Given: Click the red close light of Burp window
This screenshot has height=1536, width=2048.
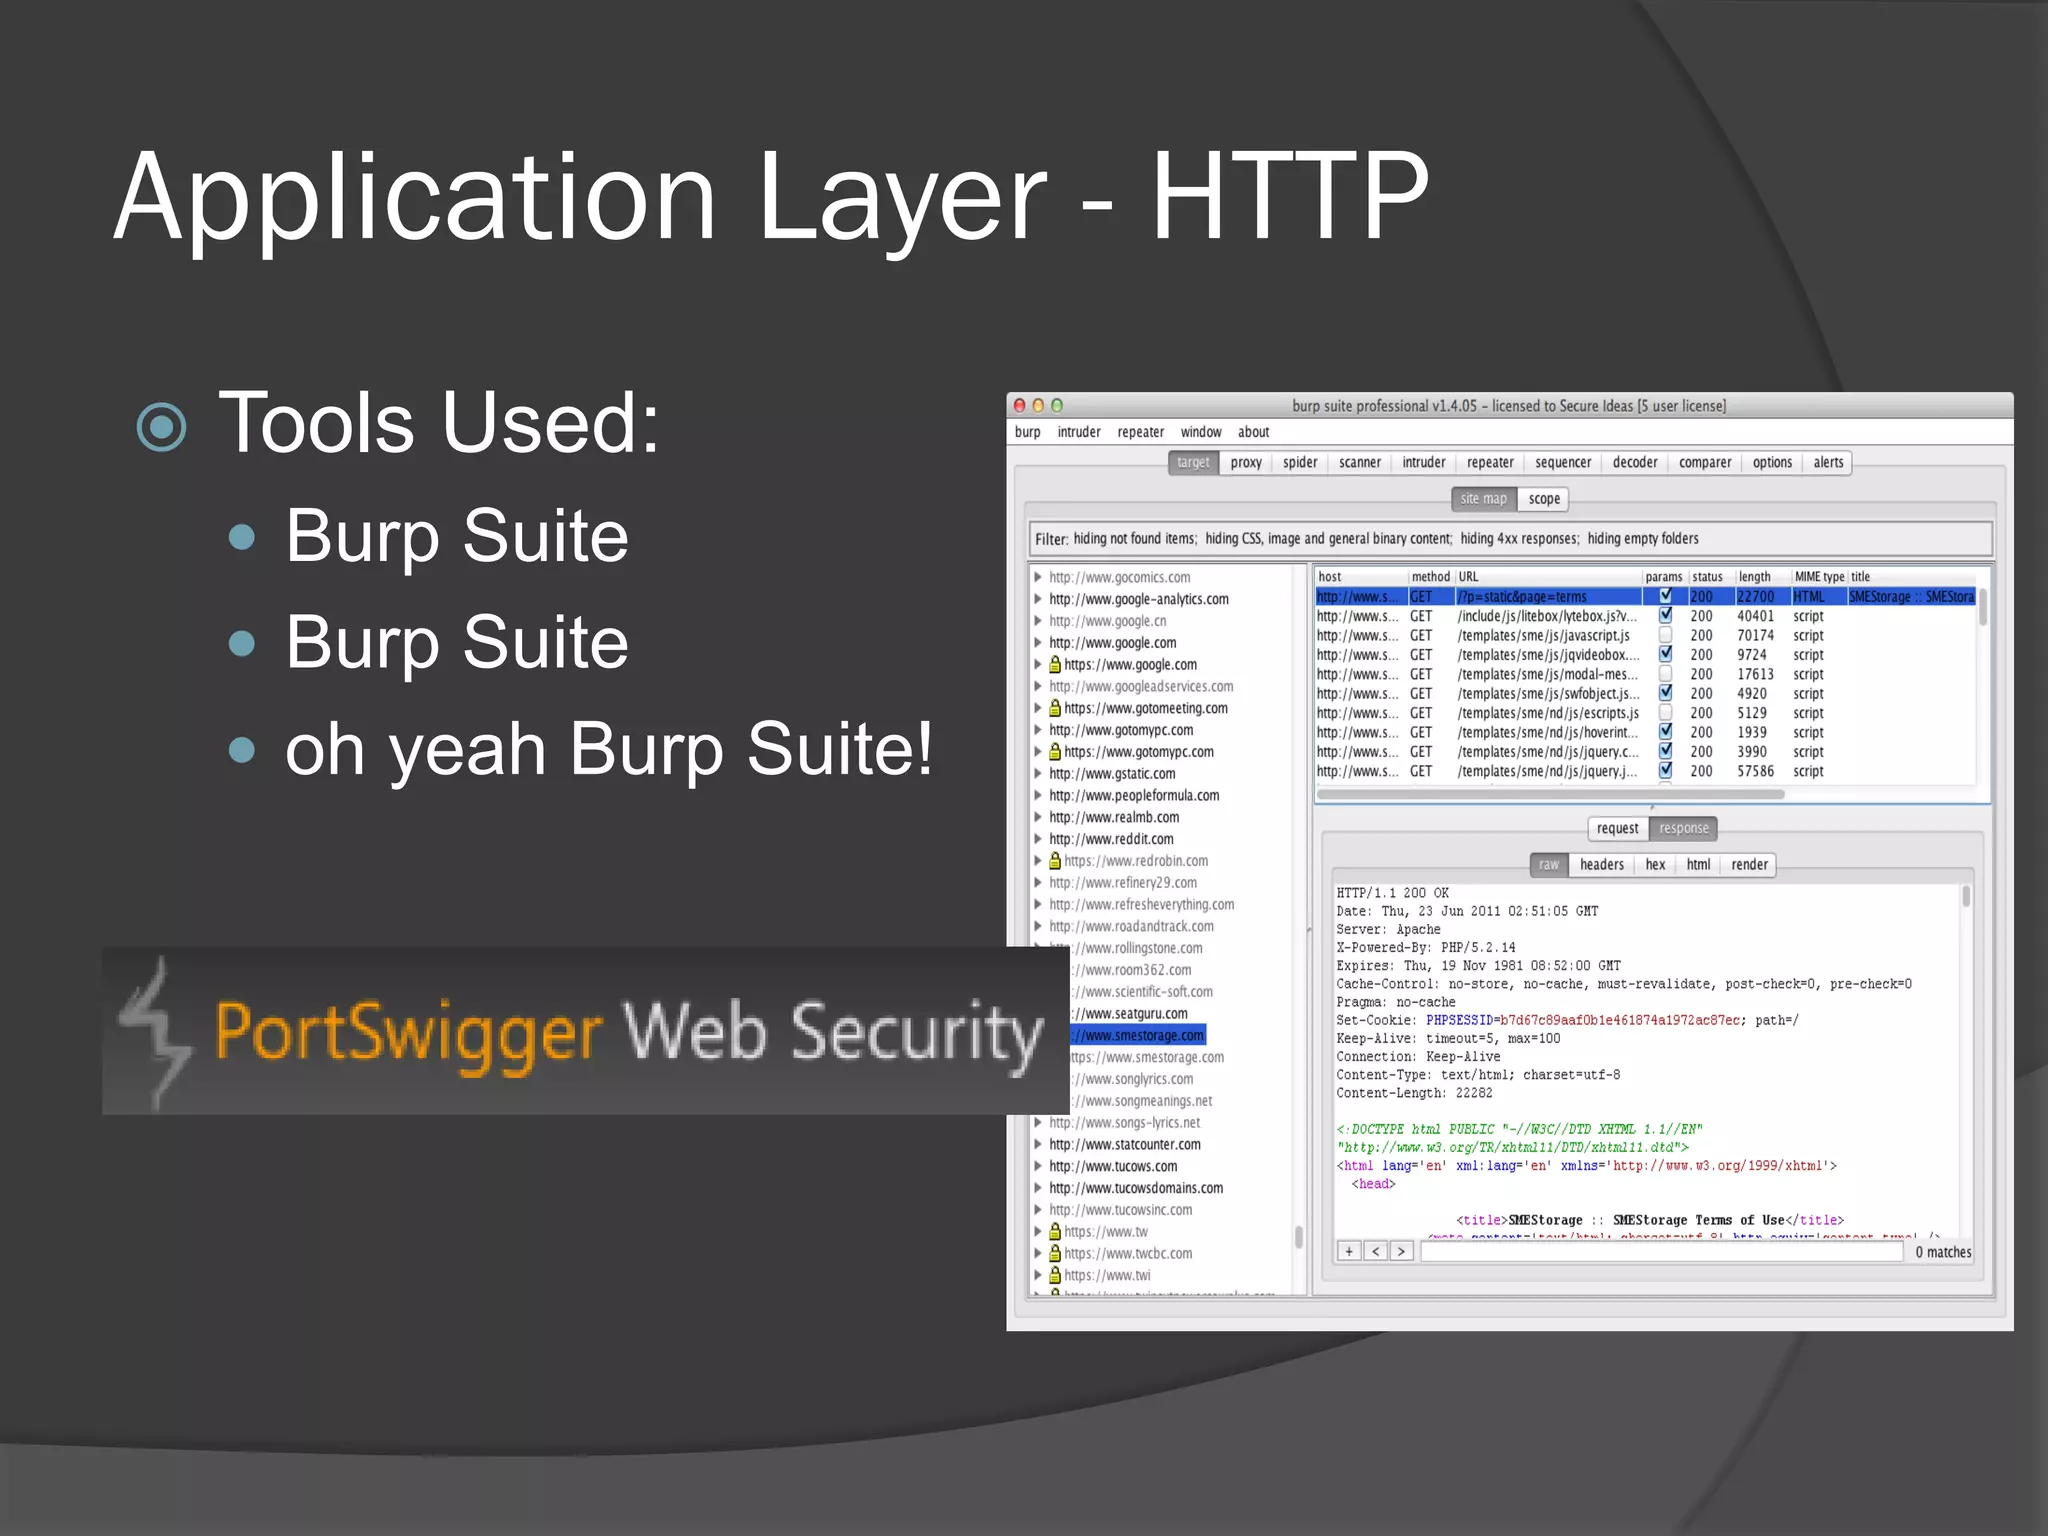Looking at the screenshot, I should tap(1020, 405).
